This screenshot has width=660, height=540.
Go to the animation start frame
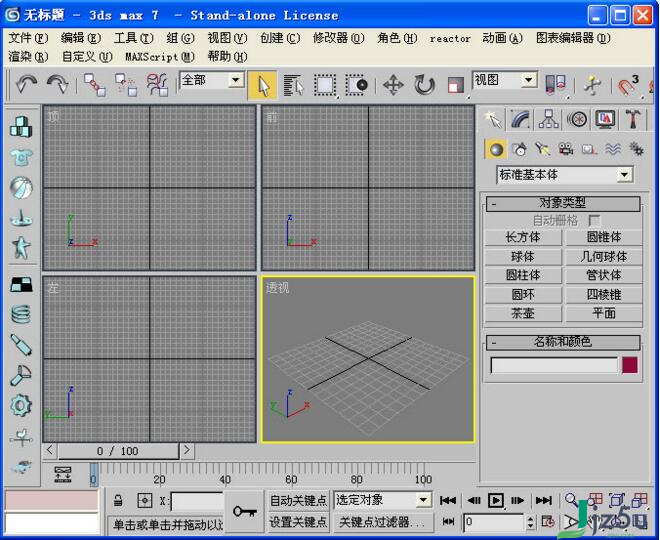[448, 500]
